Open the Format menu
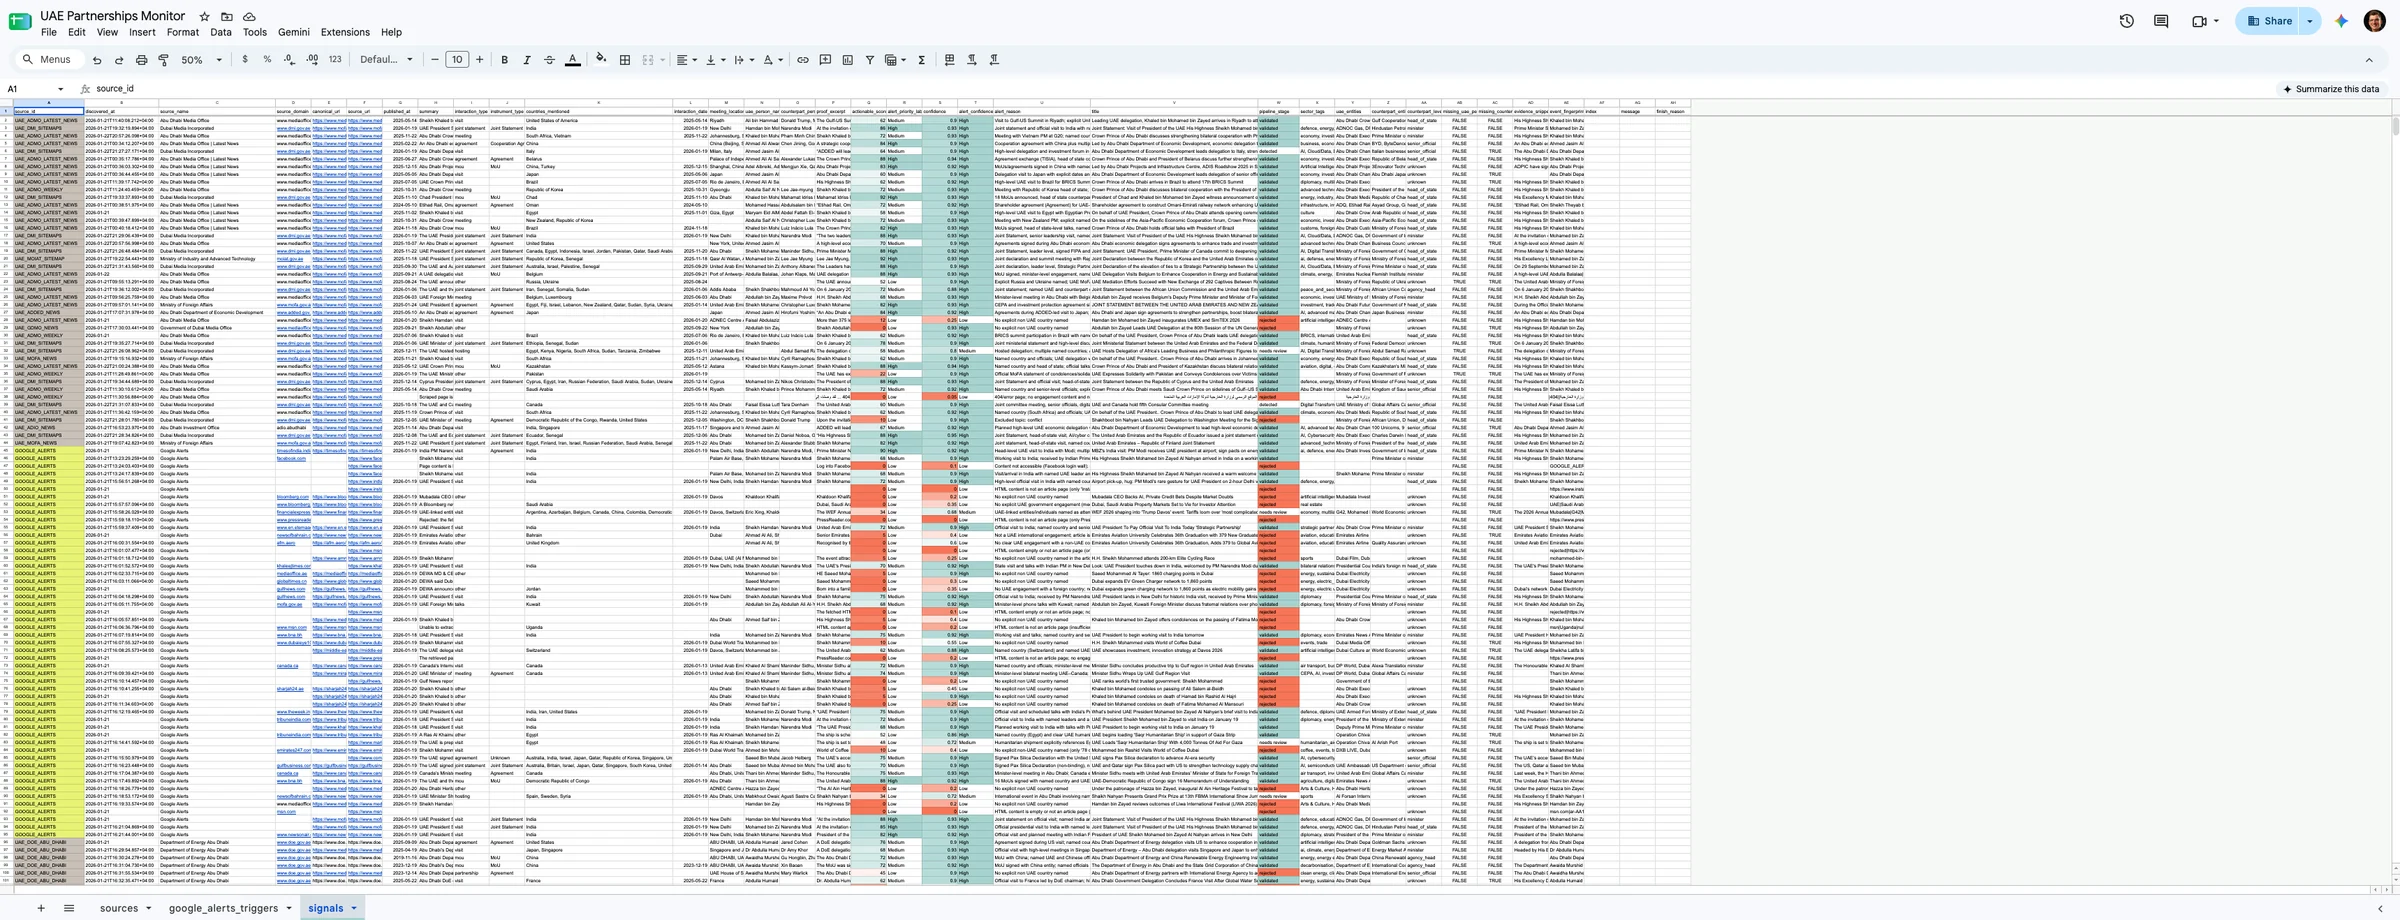The image size is (2400, 920). coord(183,32)
